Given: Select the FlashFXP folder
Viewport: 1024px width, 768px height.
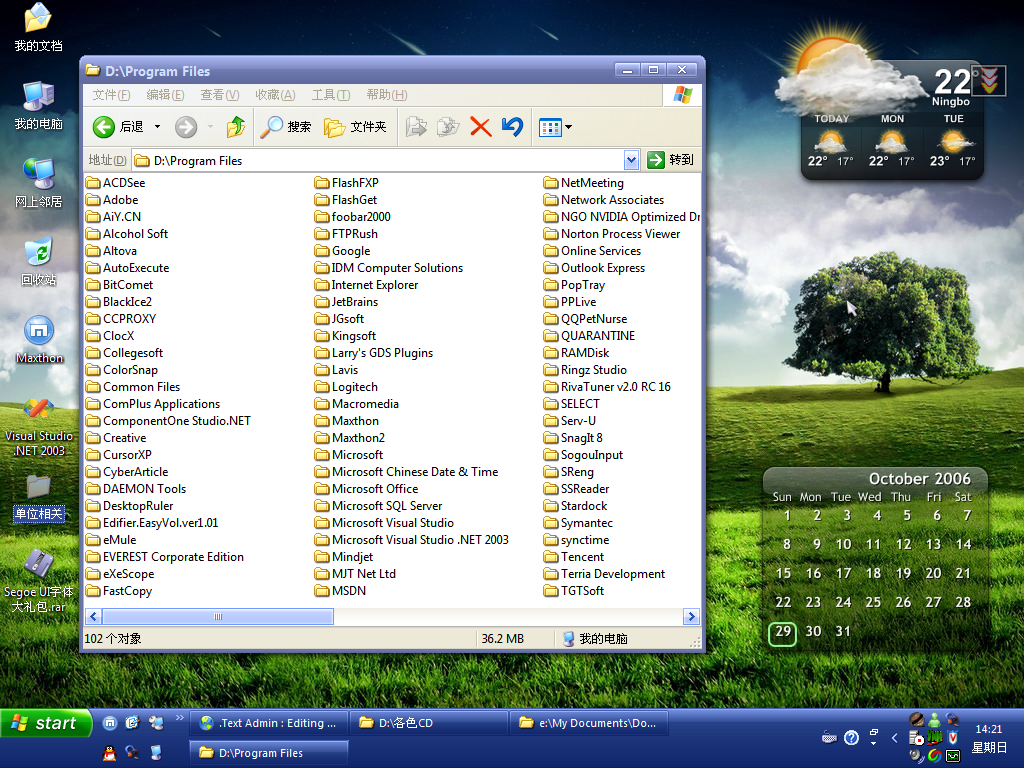Looking at the screenshot, I should 347,183.
